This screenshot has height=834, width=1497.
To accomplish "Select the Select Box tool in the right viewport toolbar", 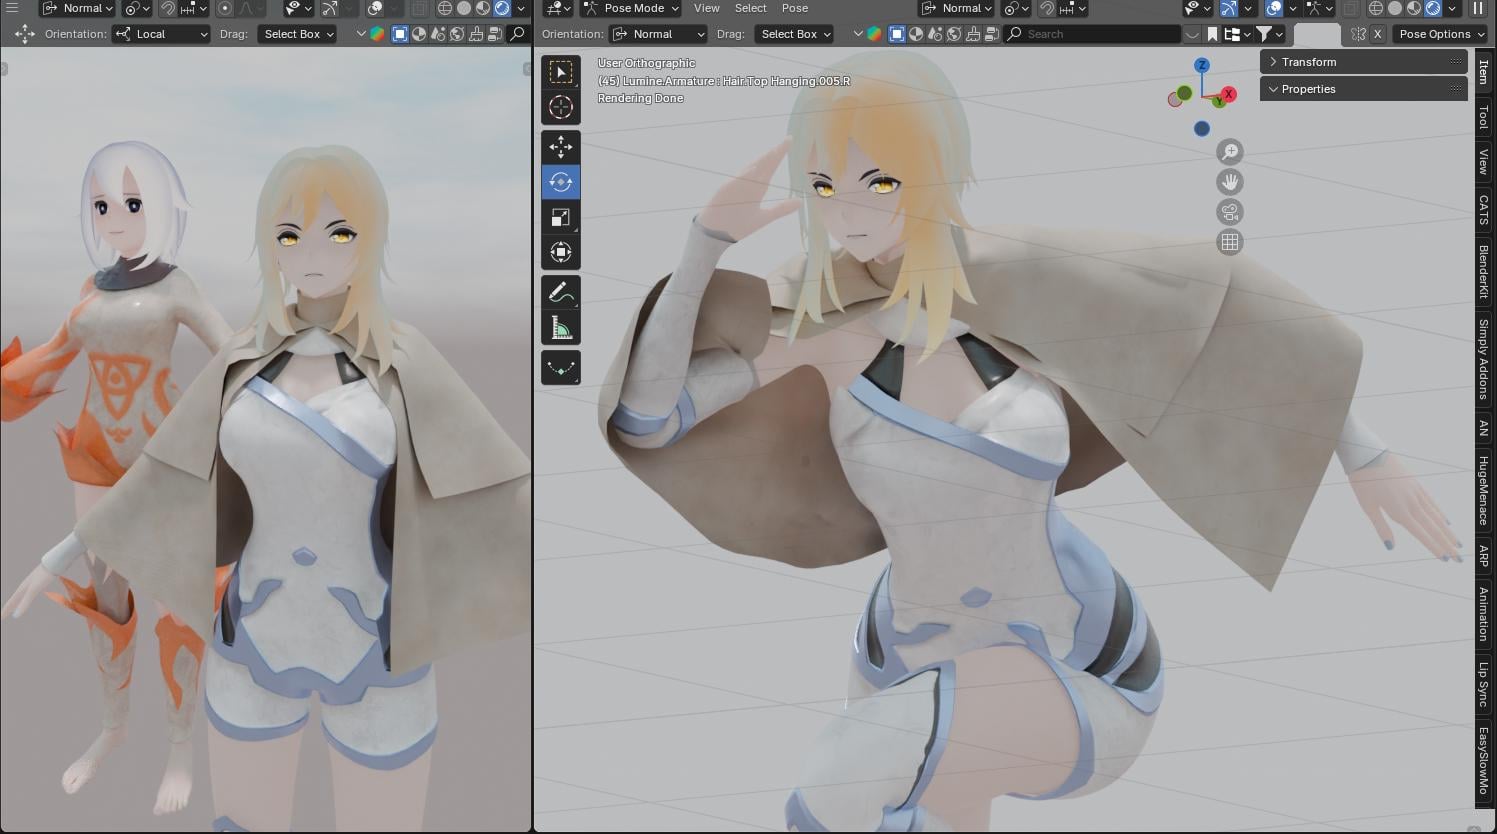I will coord(561,72).
